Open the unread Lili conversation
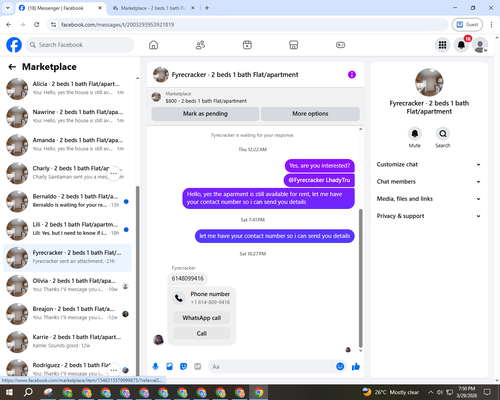 click(x=67, y=229)
